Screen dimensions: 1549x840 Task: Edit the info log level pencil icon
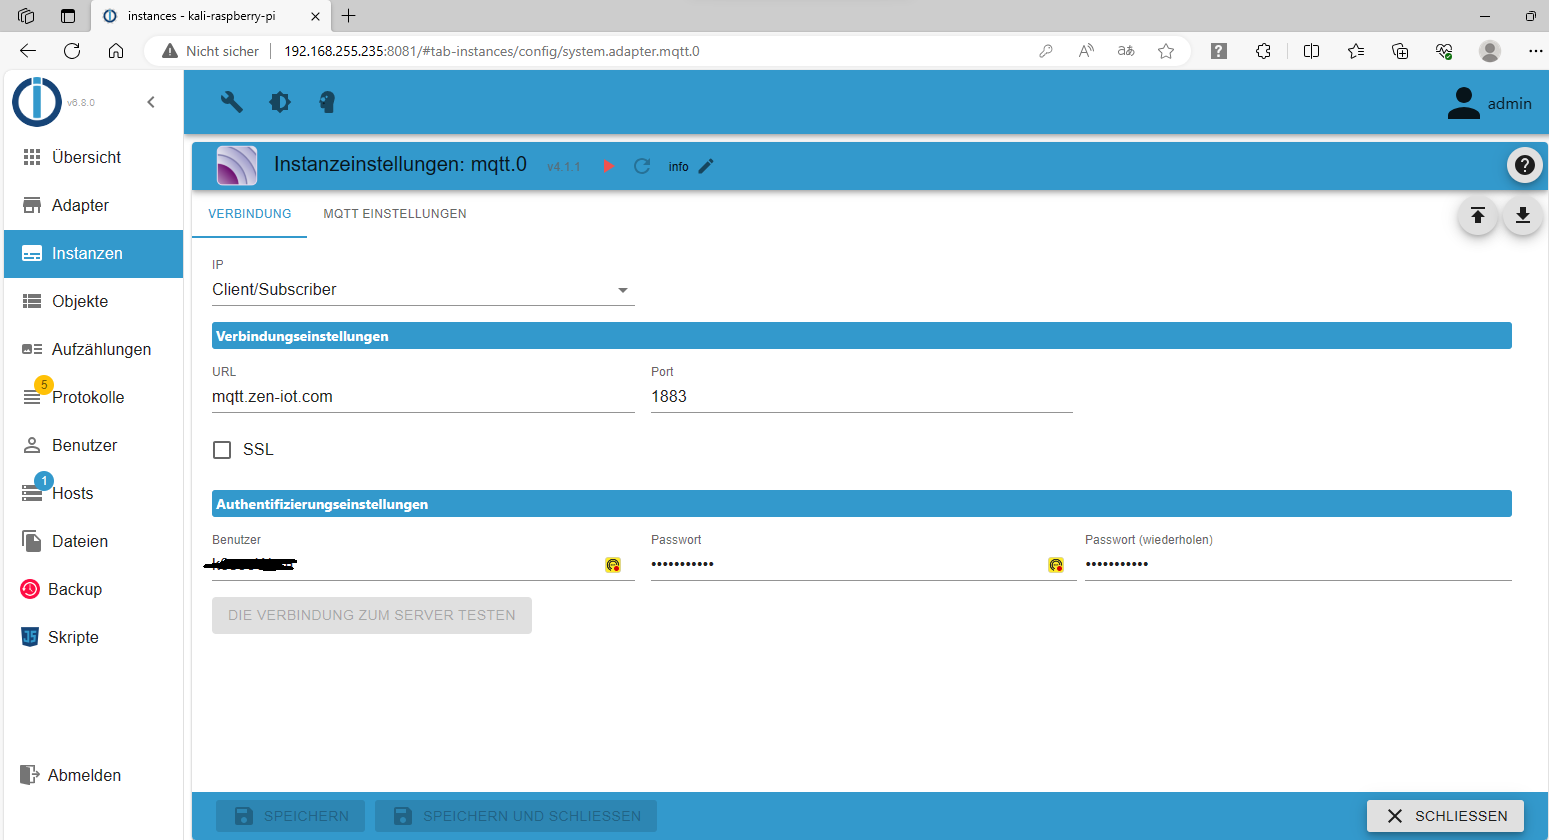[706, 166]
